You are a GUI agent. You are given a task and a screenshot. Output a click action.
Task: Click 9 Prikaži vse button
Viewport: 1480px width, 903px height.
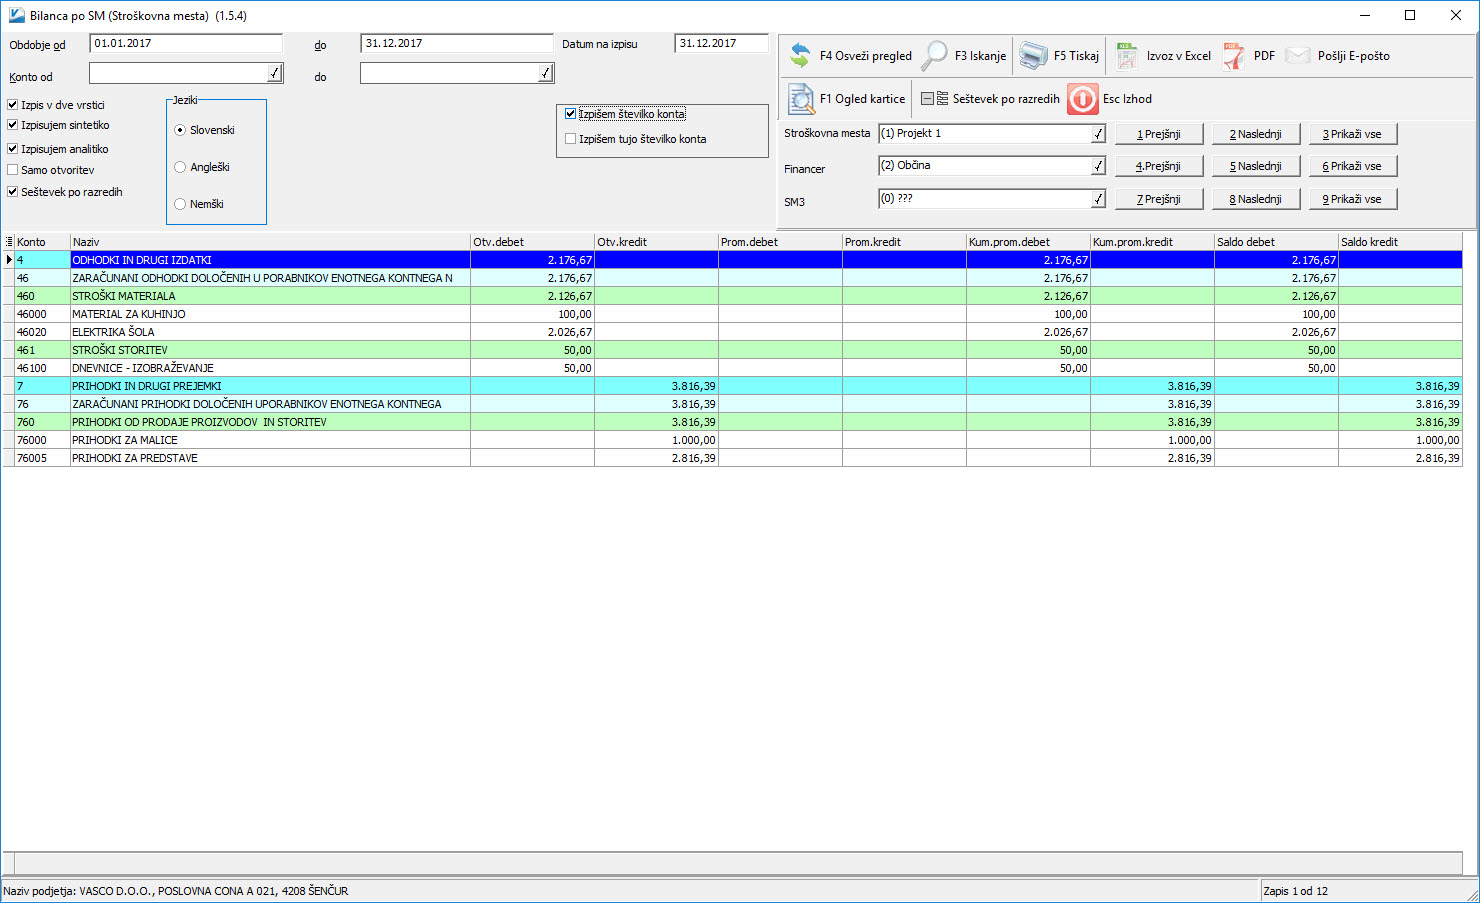click(x=1353, y=199)
